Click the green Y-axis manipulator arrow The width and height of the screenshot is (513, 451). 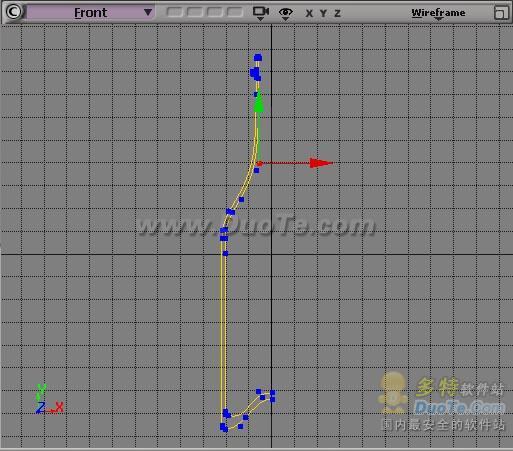pyautogui.click(x=259, y=102)
